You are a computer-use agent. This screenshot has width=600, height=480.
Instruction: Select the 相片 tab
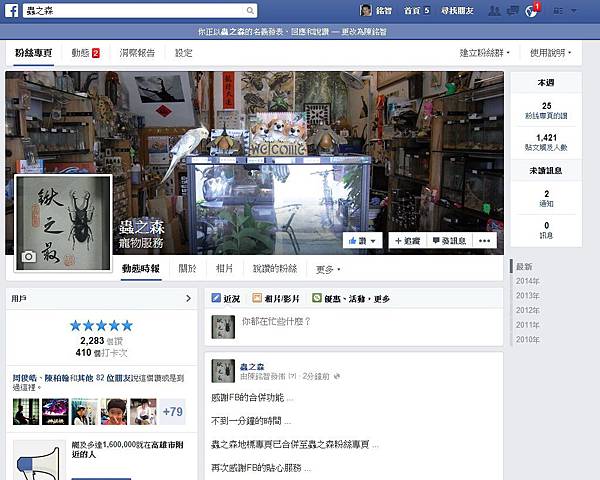click(224, 269)
